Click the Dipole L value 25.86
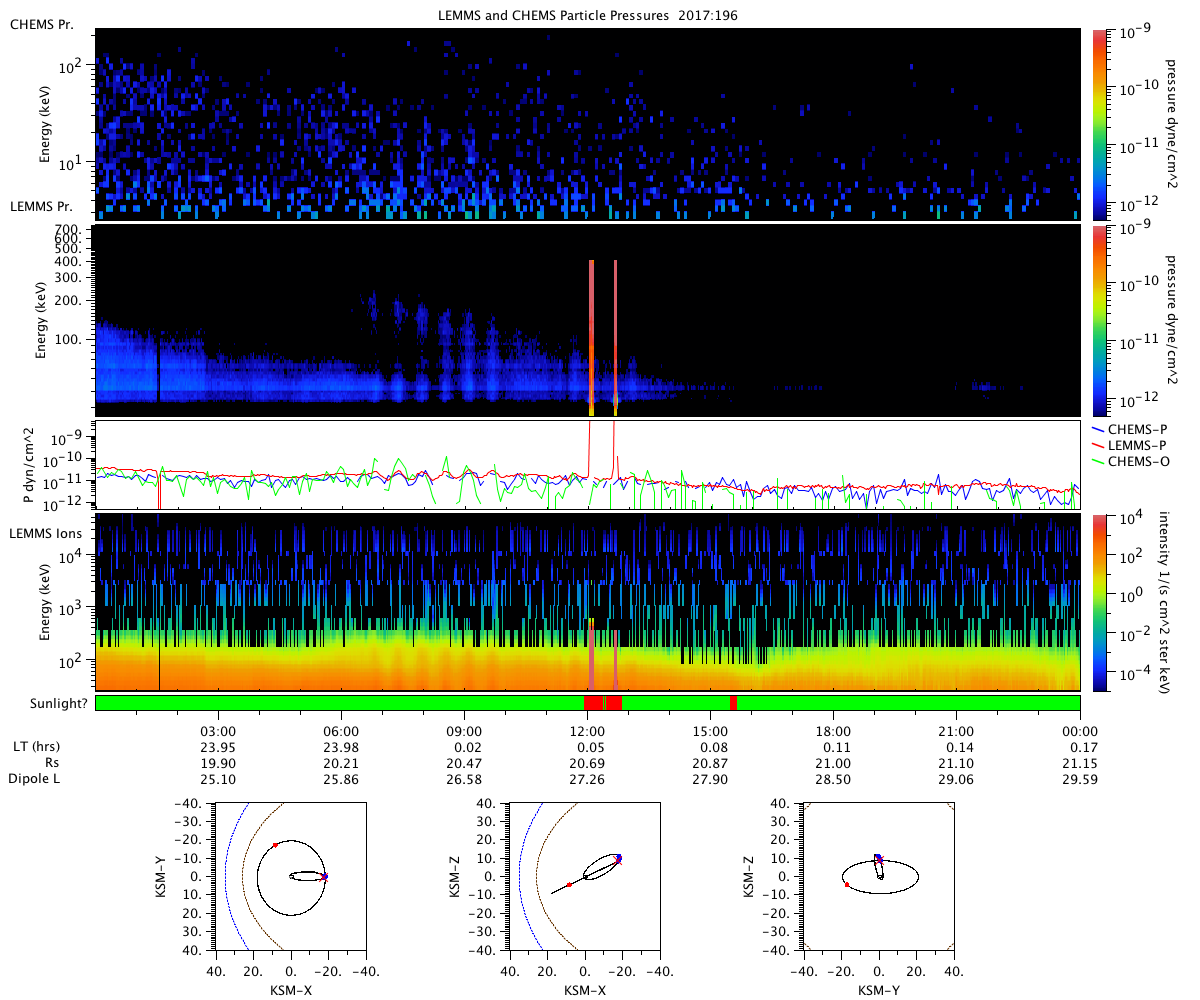The width and height of the screenshot is (1200, 1000). [x=342, y=779]
